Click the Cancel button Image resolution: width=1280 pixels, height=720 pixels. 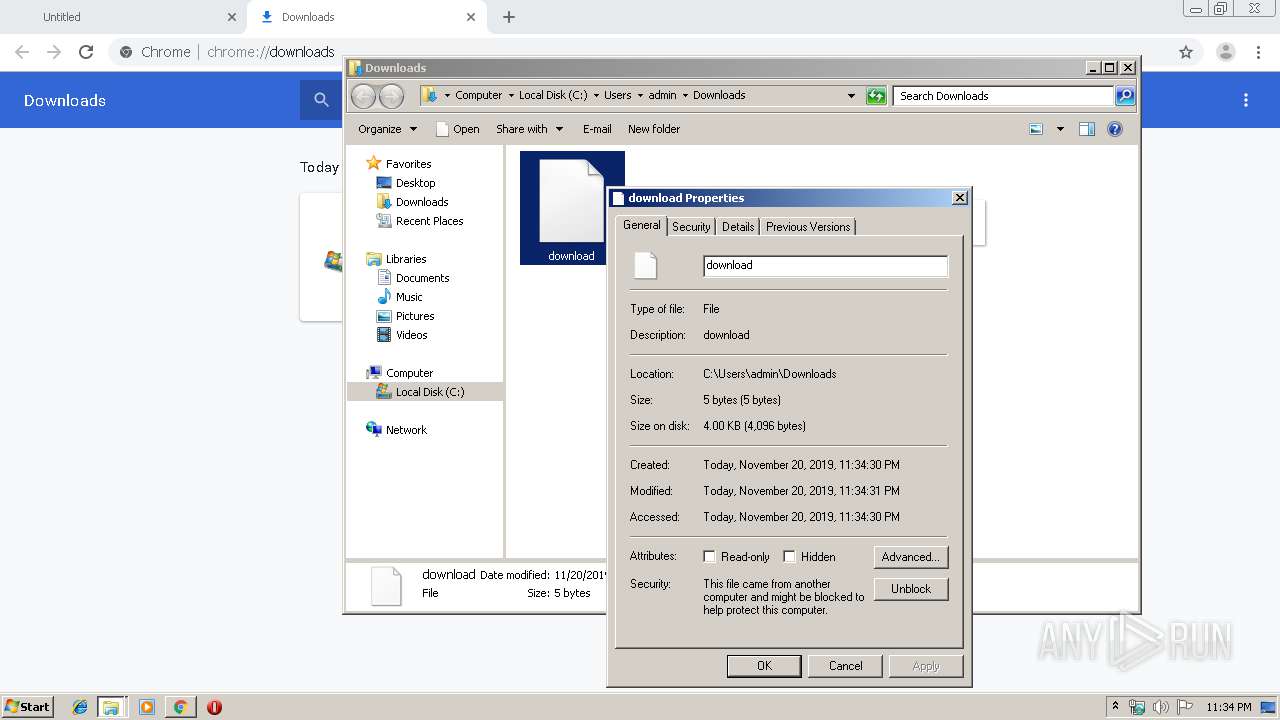[x=845, y=666]
